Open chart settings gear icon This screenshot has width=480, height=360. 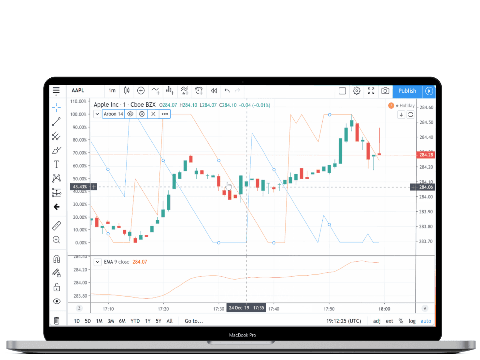point(357,91)
